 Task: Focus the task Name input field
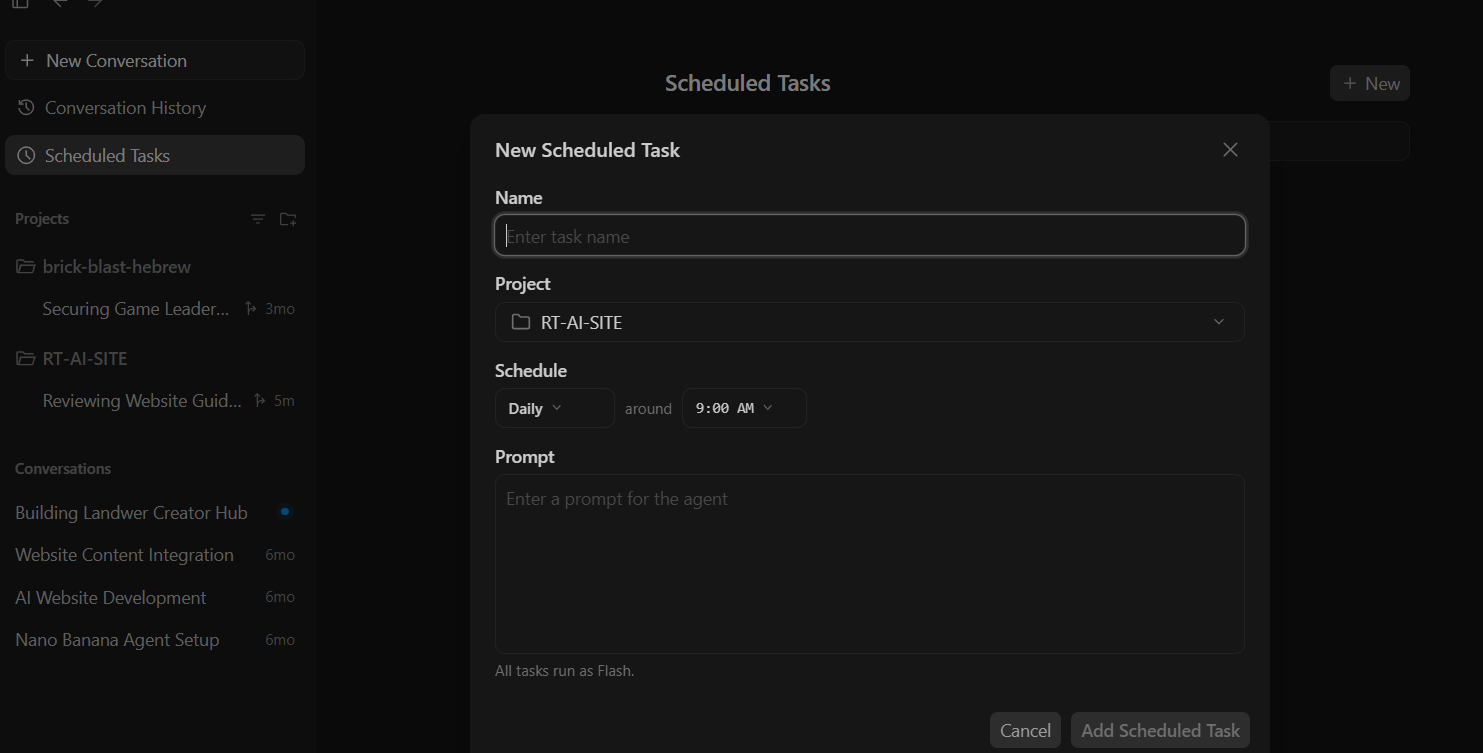[870, 236]
